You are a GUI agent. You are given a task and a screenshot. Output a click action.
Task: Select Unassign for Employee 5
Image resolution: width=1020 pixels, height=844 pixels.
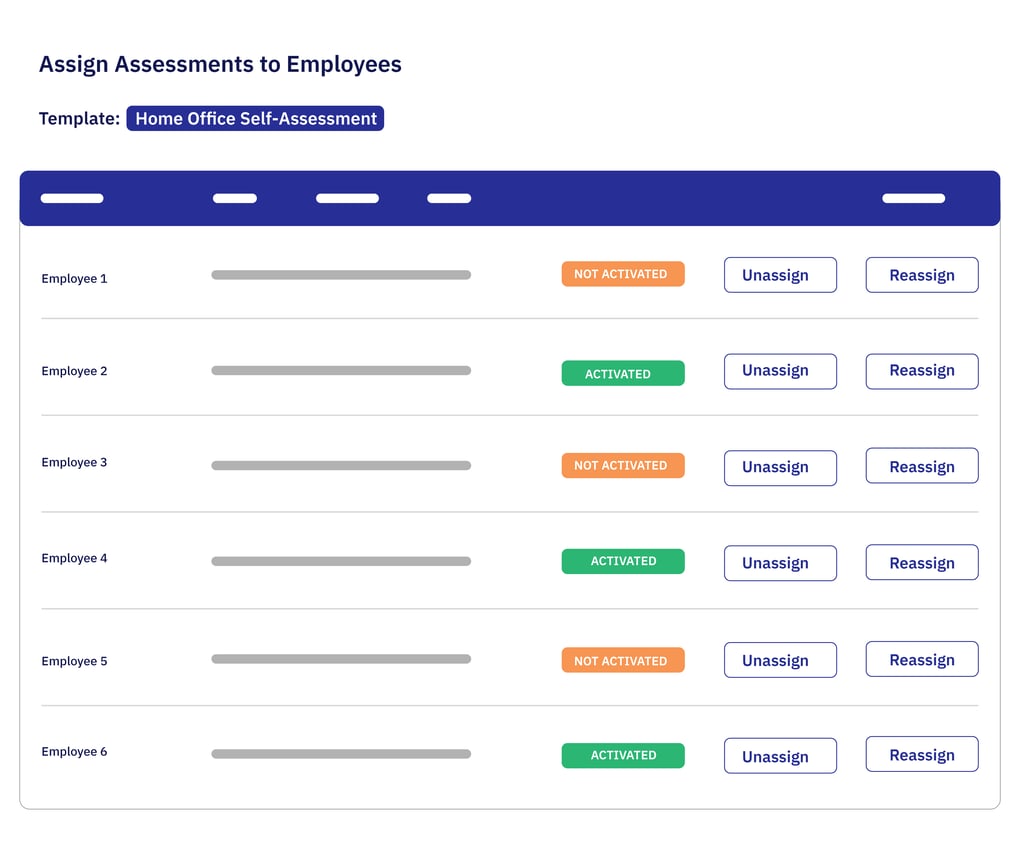pos(780,659)
